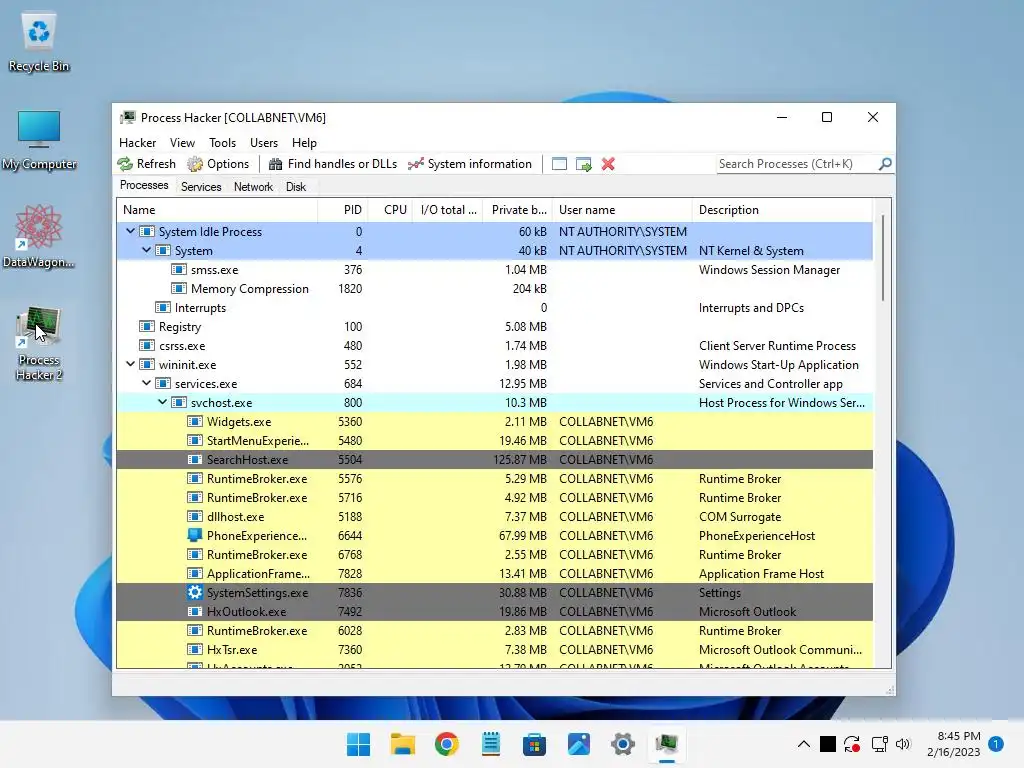Viewport: 1024px width, 768px height.
Task: Click the find window toolbar icon
Action: tap(560, 164)
